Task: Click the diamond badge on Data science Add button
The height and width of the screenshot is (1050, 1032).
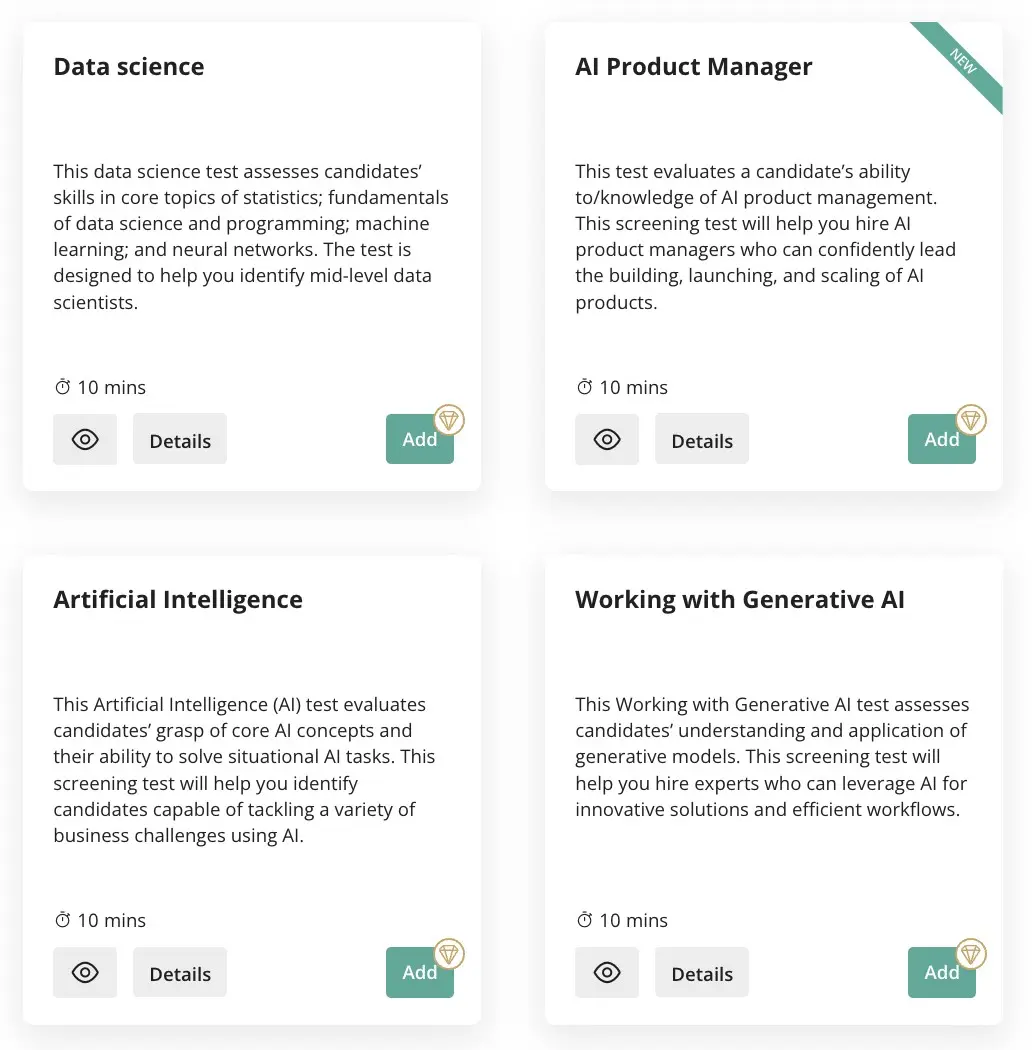Action: [x=448, y=420]
